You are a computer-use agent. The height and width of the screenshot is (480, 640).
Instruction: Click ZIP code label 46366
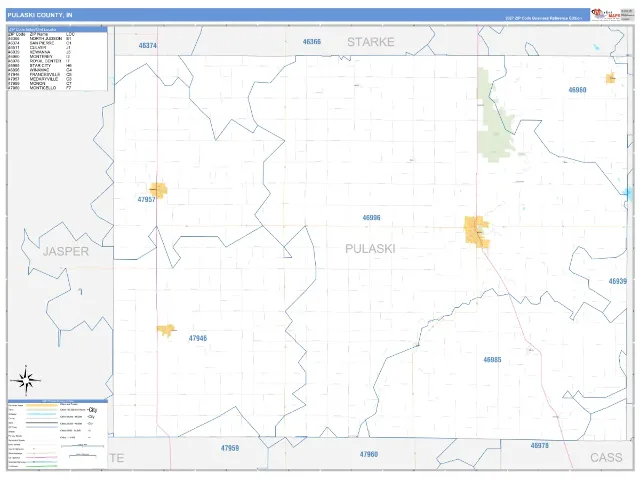312,42
